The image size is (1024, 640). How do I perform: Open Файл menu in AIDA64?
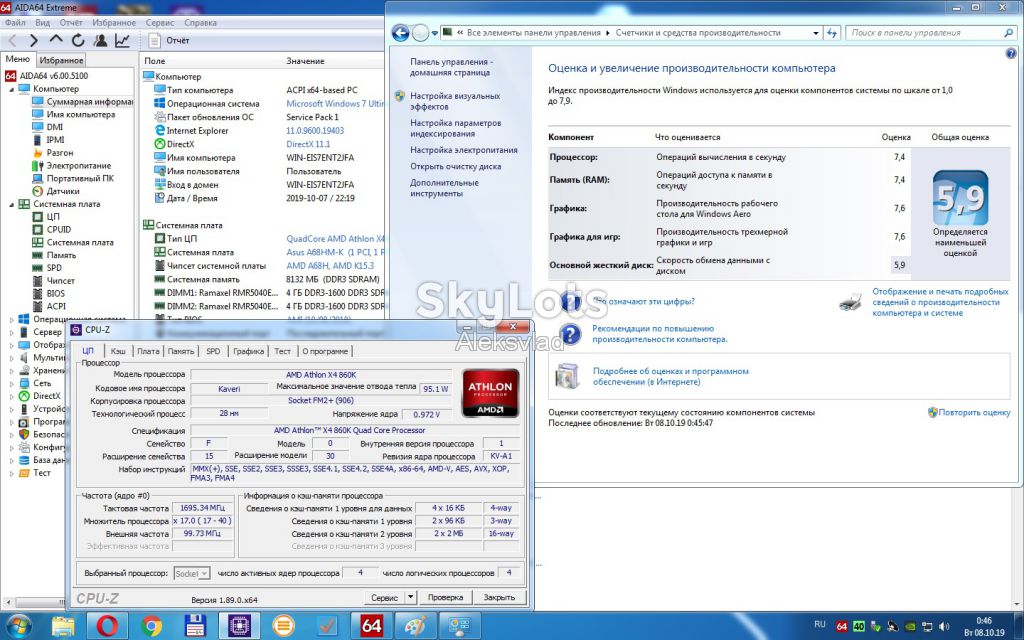[x=15, y=22]
